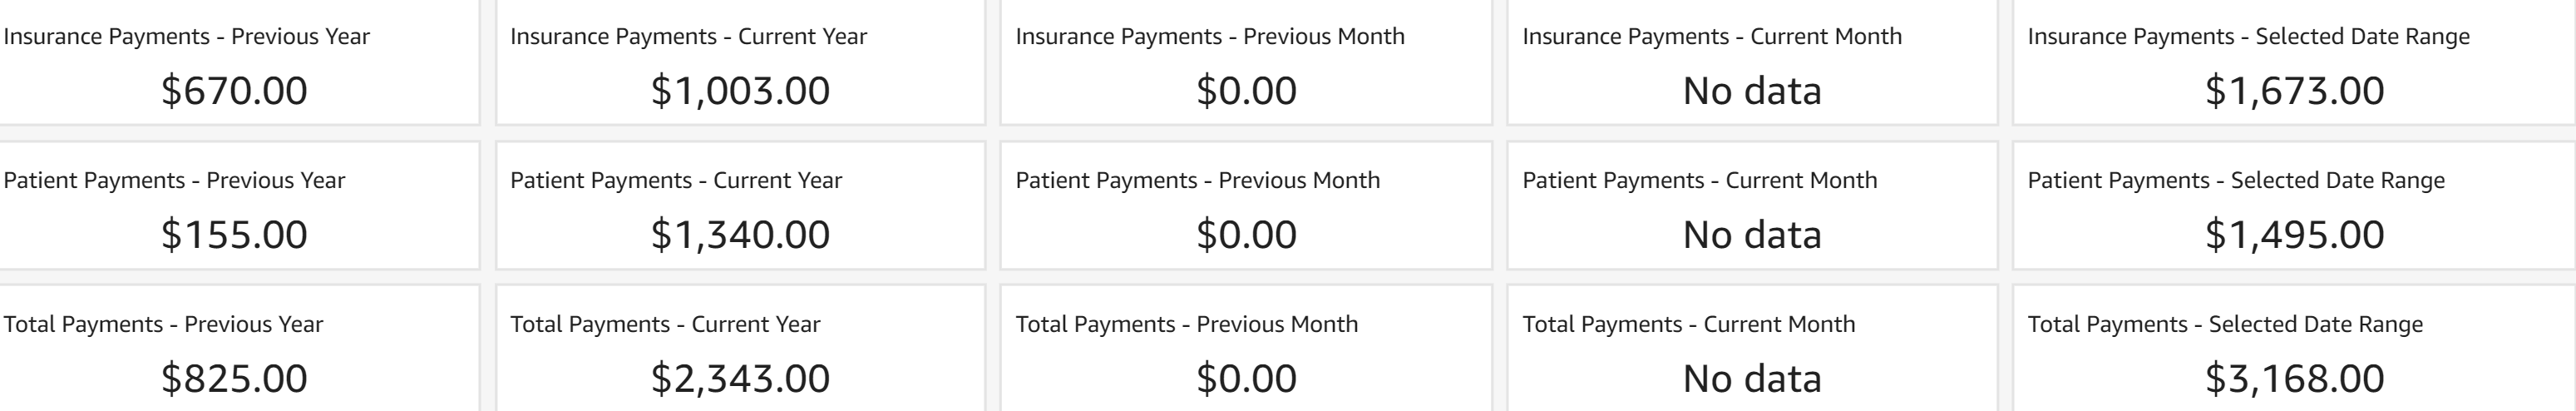The height and width of the screenshot is (411, 2576).
Task: Click the Patient Payments - Previous Month title
Action: (x=1198, y=181)
